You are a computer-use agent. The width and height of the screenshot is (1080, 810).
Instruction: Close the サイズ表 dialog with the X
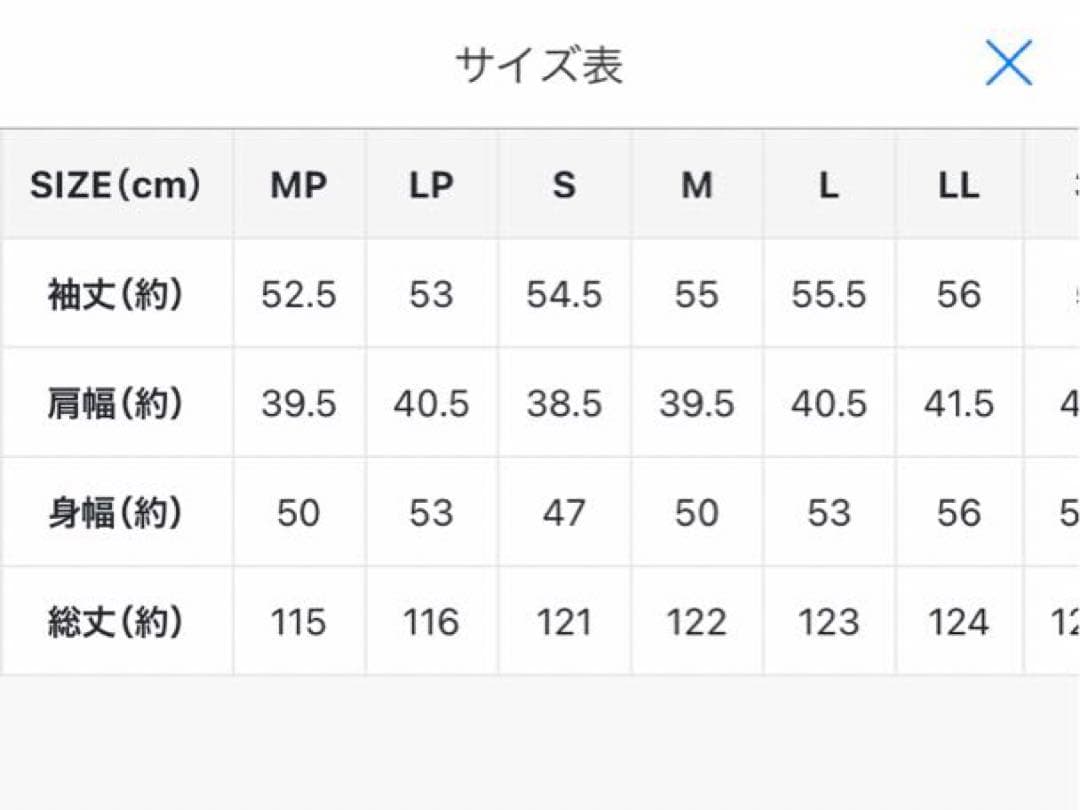[1009, 62]
